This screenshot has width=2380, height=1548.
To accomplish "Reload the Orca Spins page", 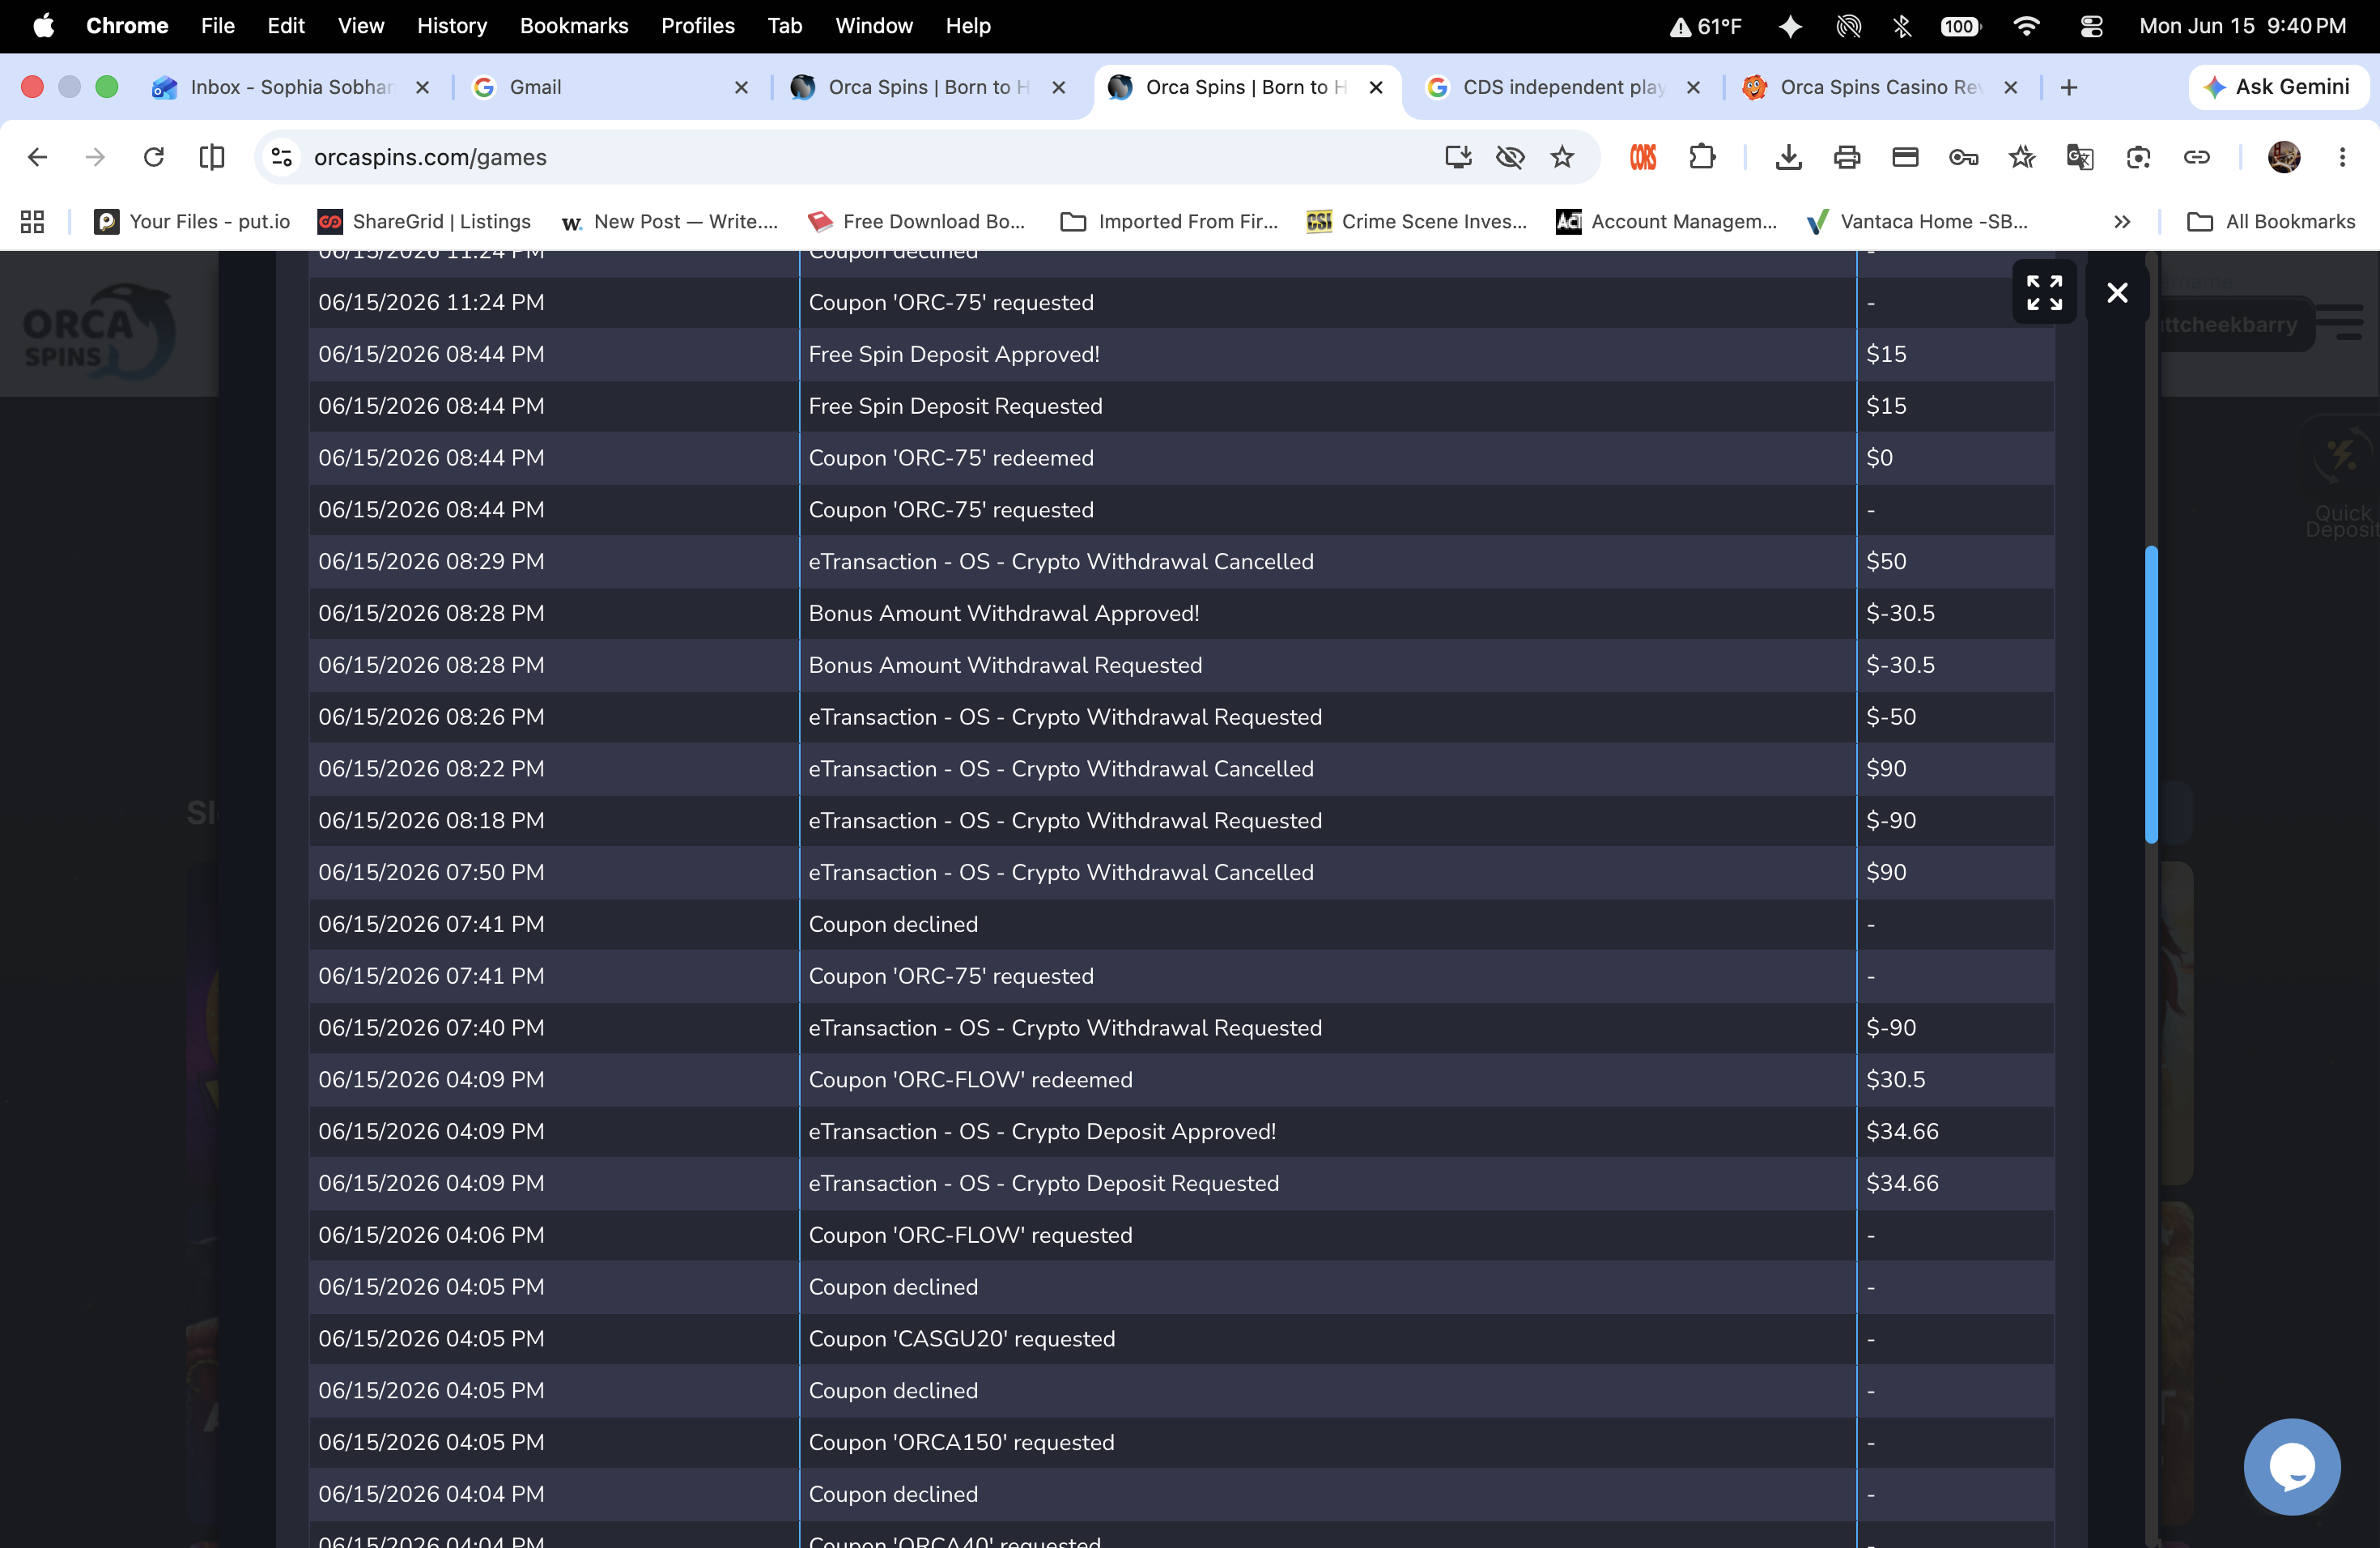I will click(153, 157).
